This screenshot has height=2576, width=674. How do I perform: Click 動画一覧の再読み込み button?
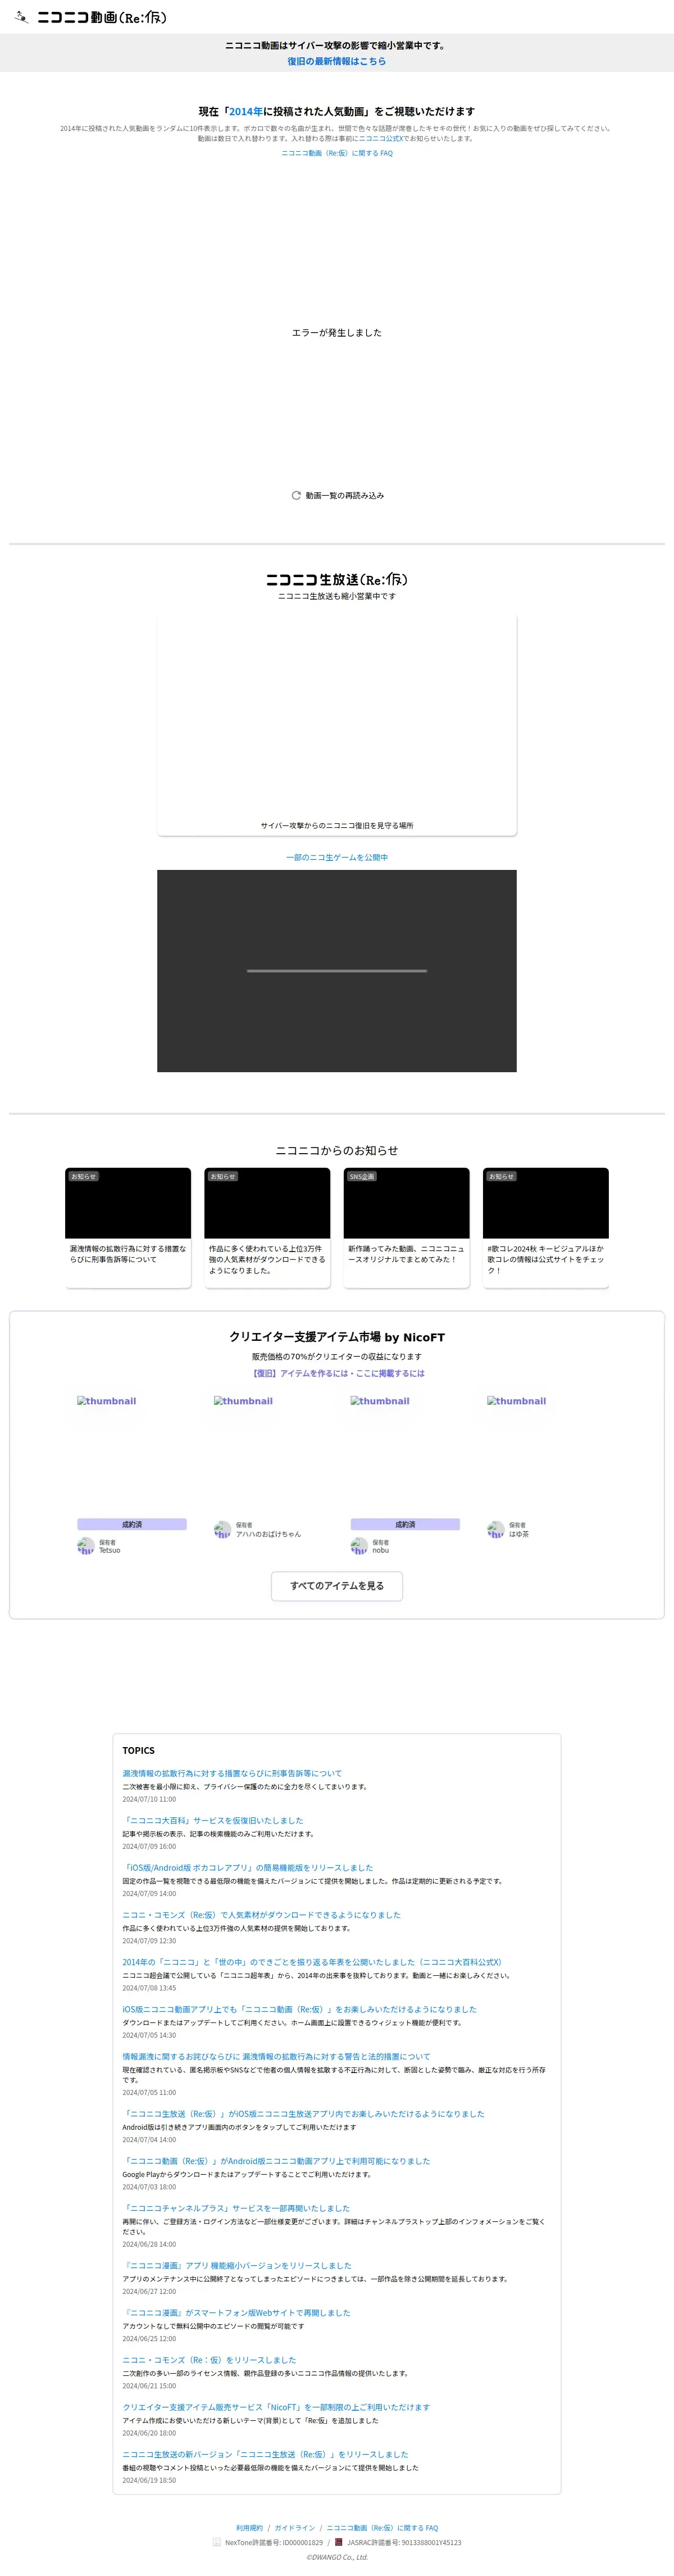click(x=337, y=495)
